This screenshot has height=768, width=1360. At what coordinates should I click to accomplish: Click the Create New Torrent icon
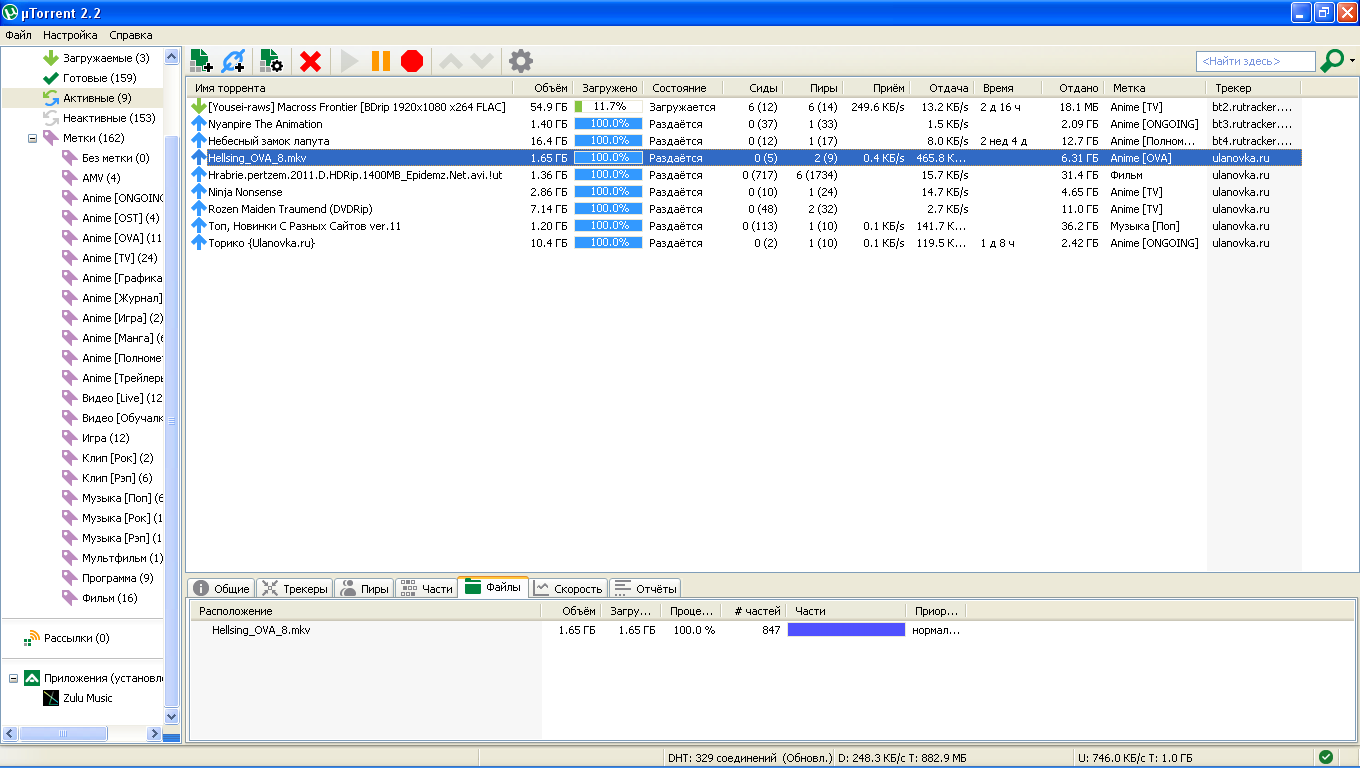pyautogui.click(x=271, y=61)
